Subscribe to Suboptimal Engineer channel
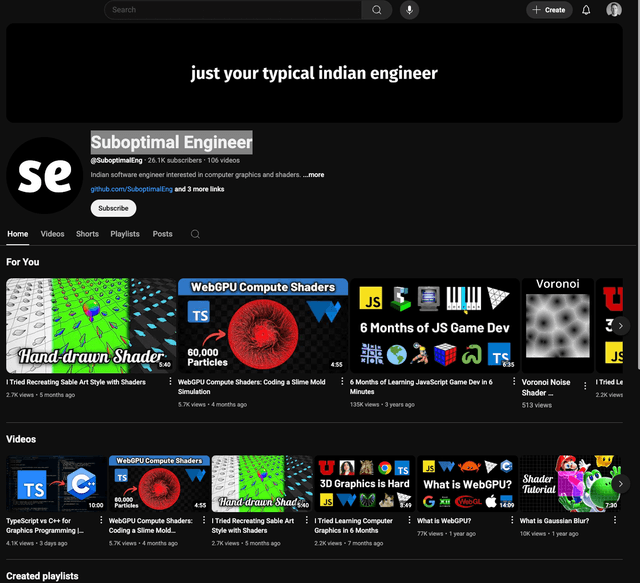Image resolution: width=640 pixels, height=583 pixels. point(113,208)
